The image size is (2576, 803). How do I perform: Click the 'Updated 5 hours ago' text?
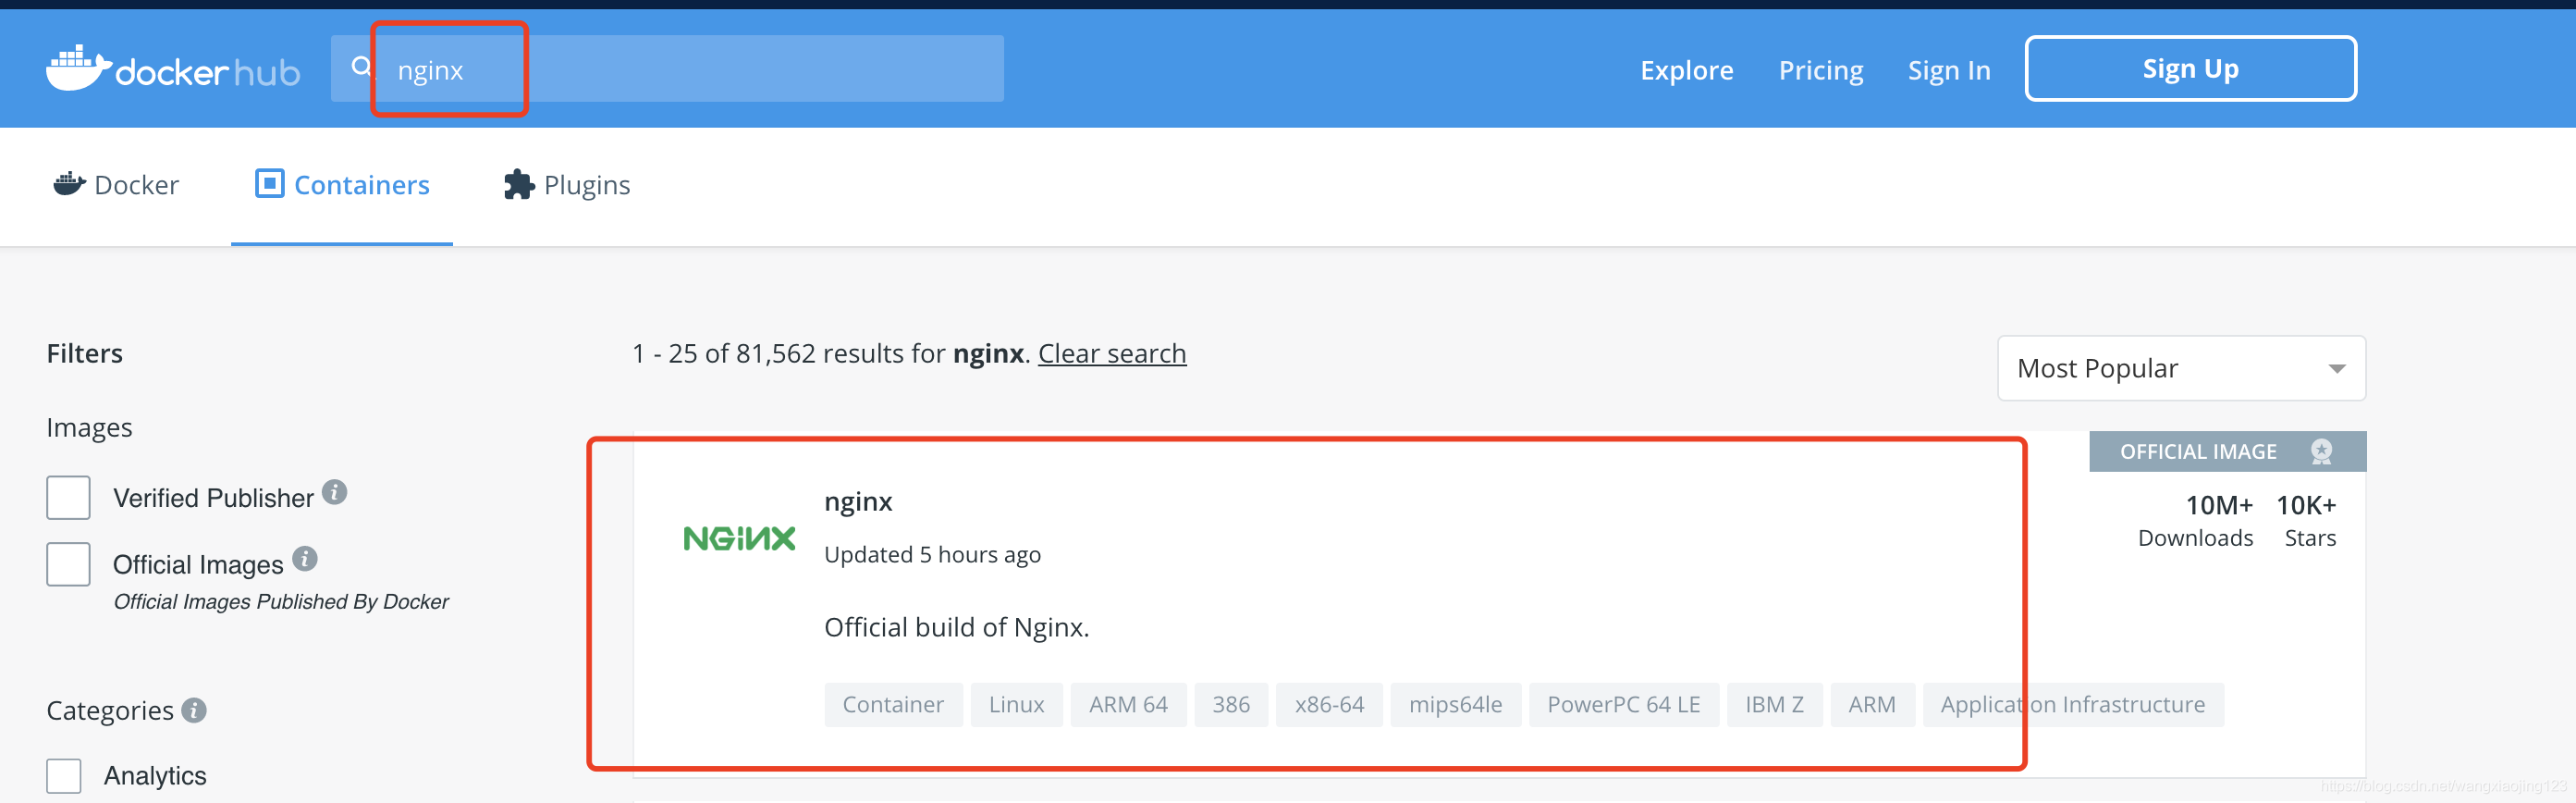click(932, 554)
